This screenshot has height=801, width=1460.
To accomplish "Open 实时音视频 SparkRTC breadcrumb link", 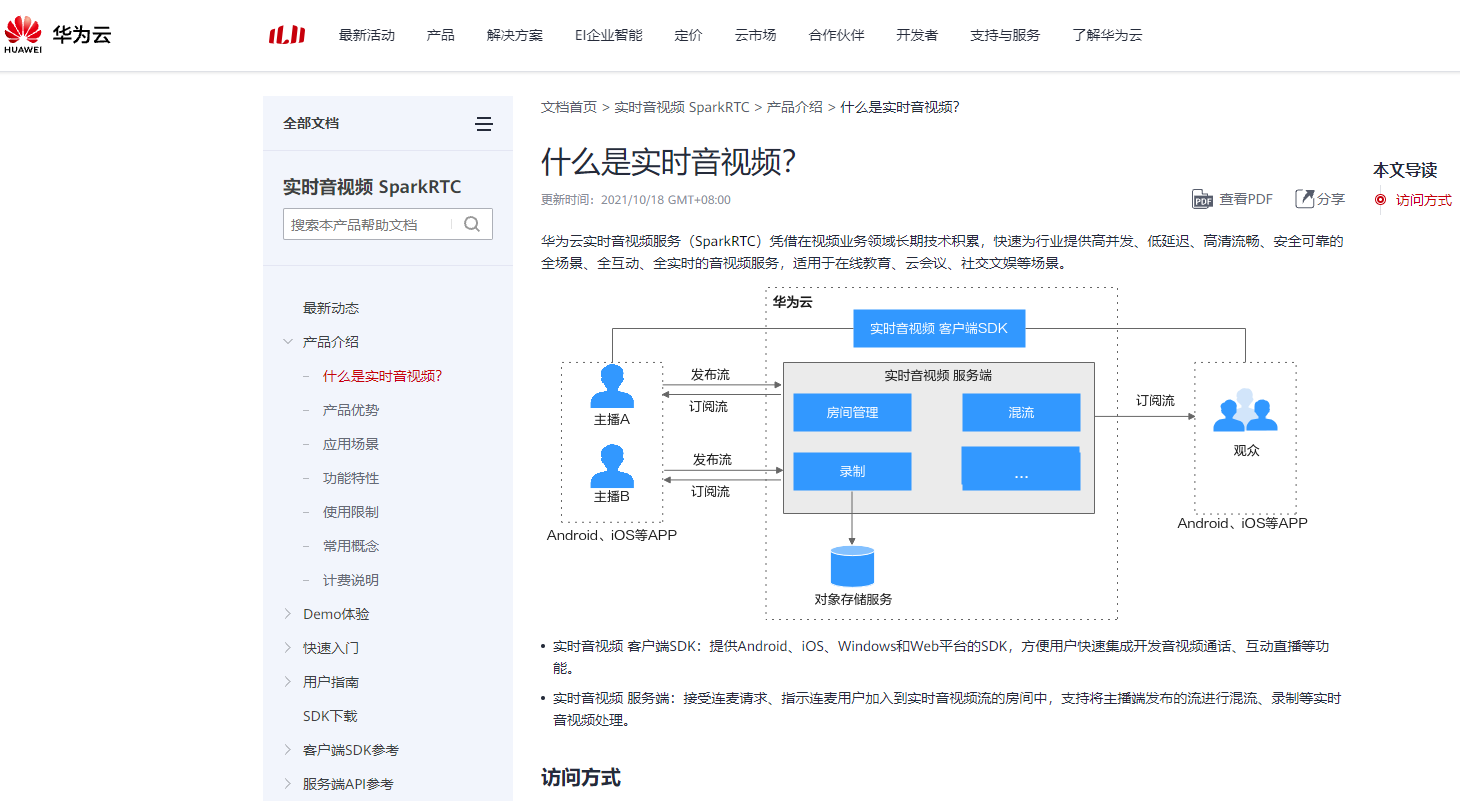I will [x=682, y=107].
